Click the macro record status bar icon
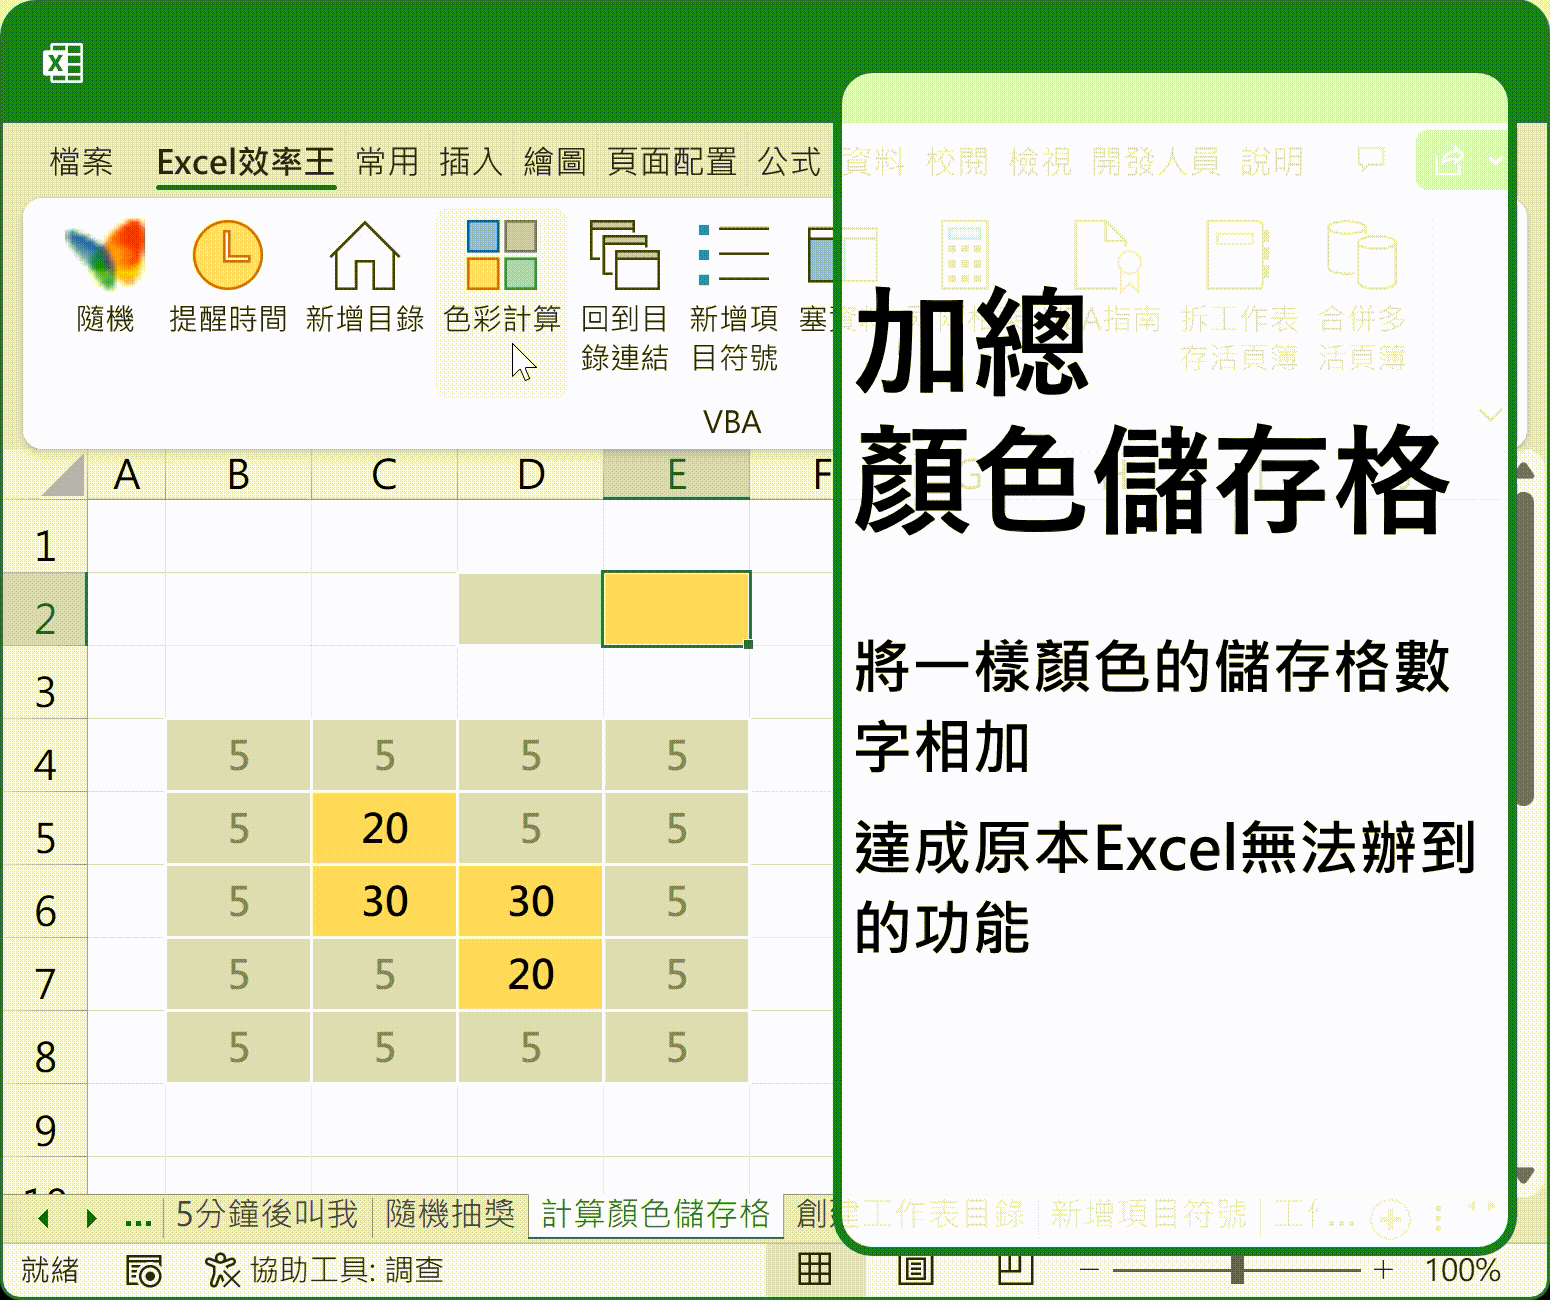Viewport: 1550px width, 1300px height. coord(144,1270)
